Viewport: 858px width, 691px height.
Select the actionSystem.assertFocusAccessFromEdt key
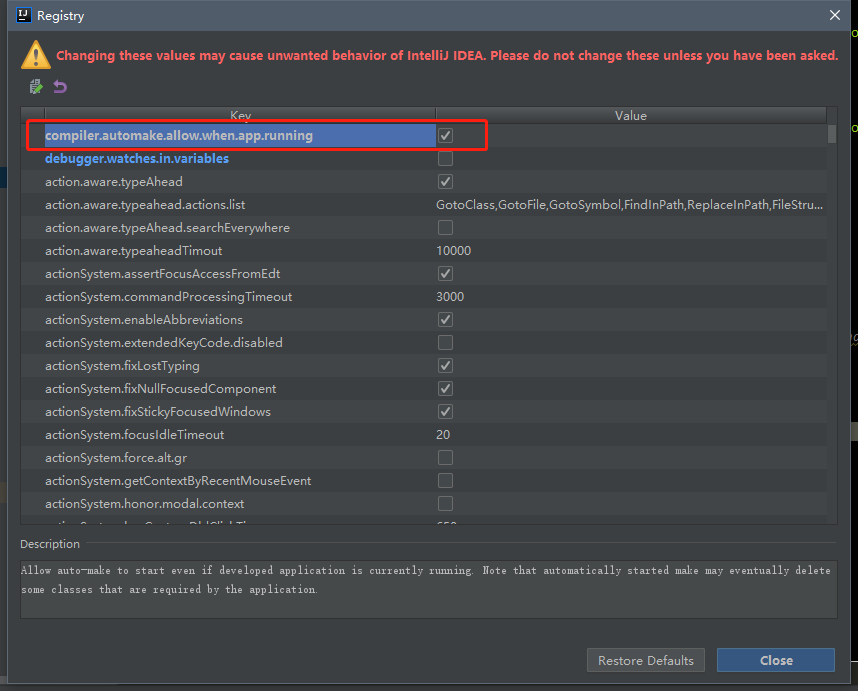163,273
